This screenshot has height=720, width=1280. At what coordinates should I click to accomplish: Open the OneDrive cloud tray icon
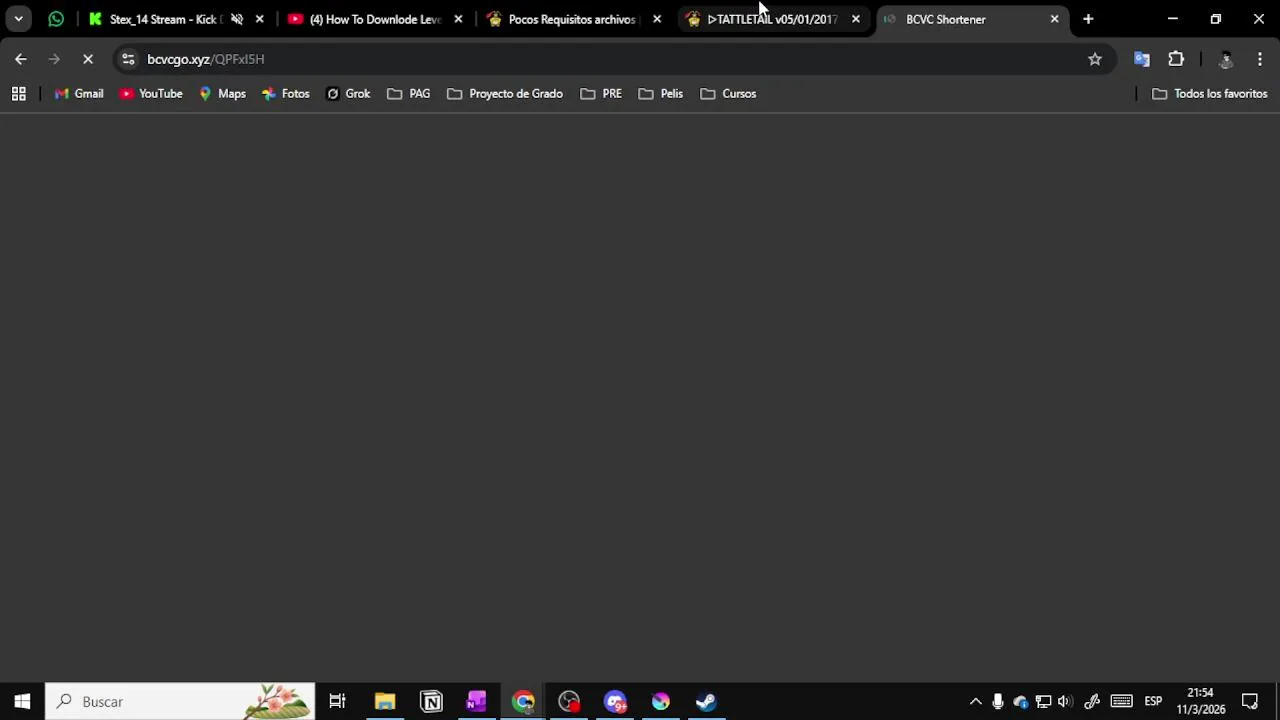[1020, 701]
